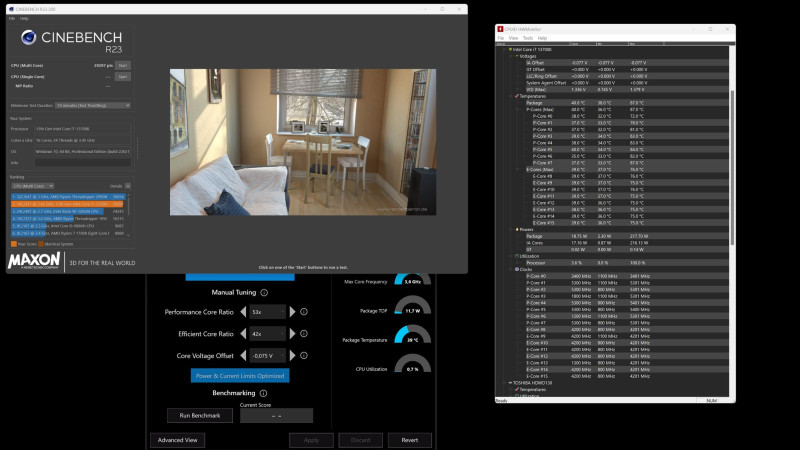Click the Core Voltage Offset info icon
Image resolution: width=800 pixels, height=450 pixels.
point(304,356)
